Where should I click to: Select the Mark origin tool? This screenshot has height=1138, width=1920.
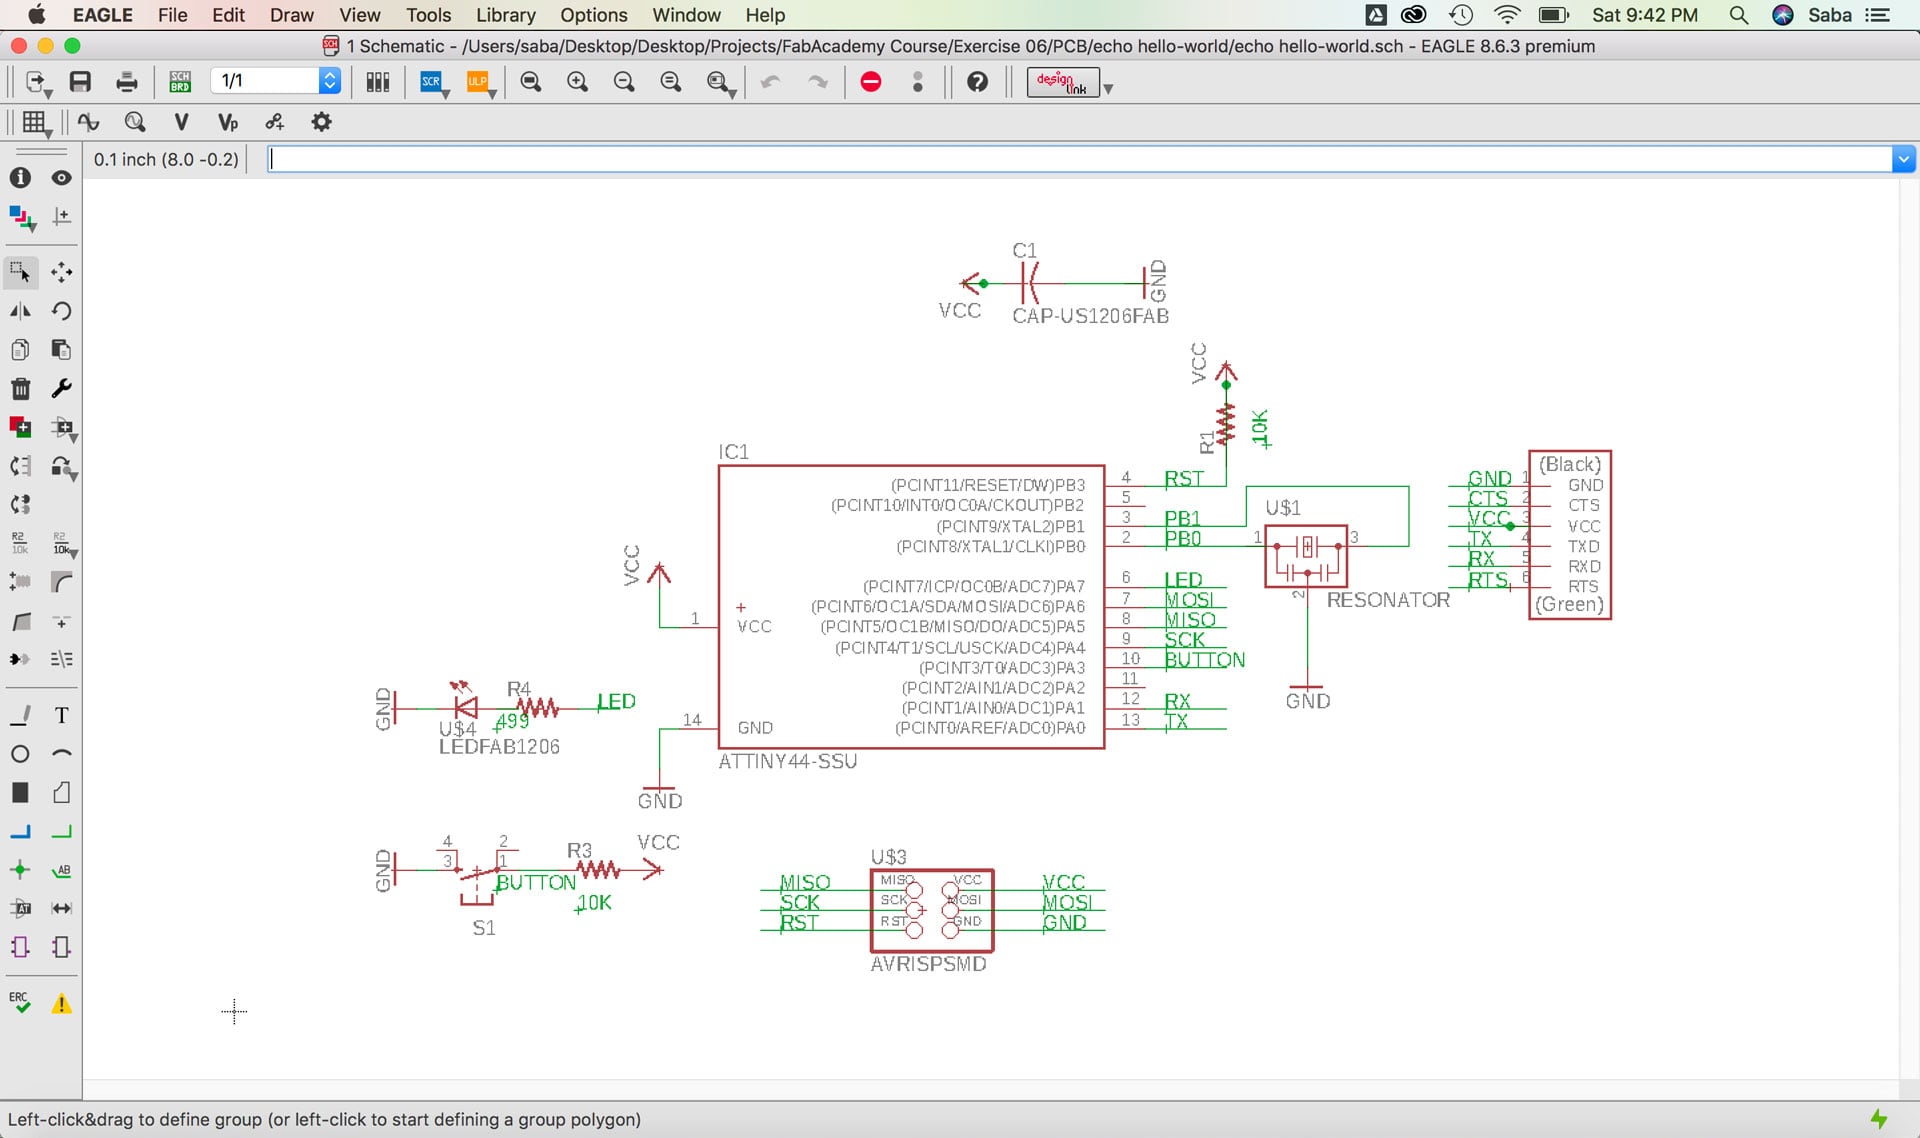(61, 217)
